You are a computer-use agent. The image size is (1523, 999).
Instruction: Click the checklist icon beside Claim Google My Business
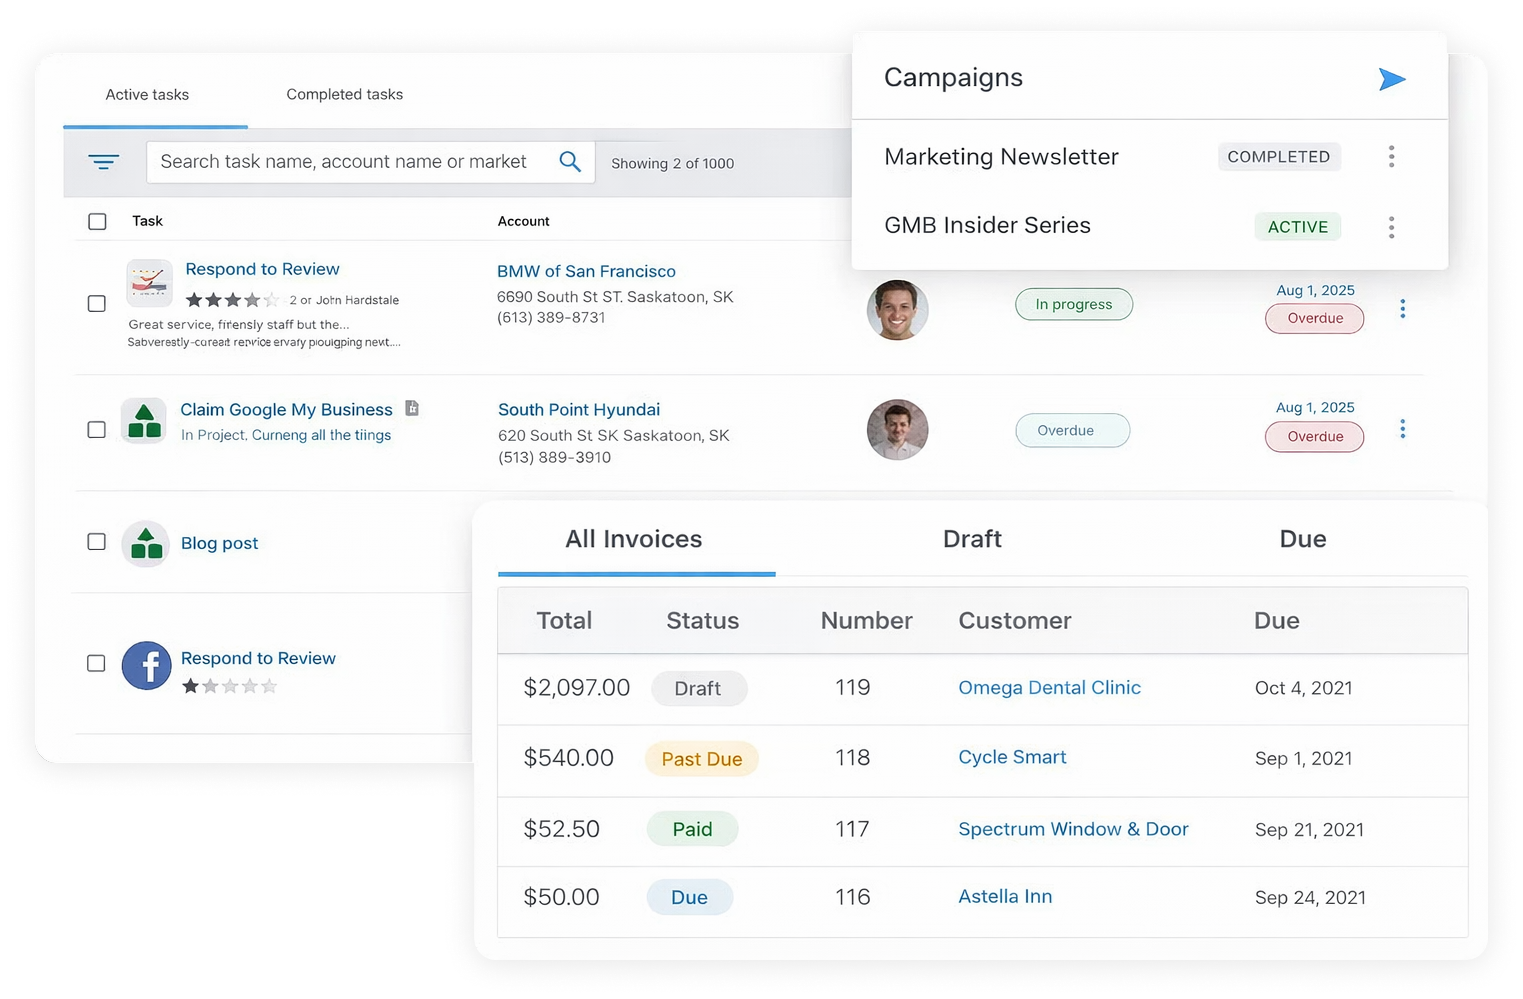pos(413,408)
